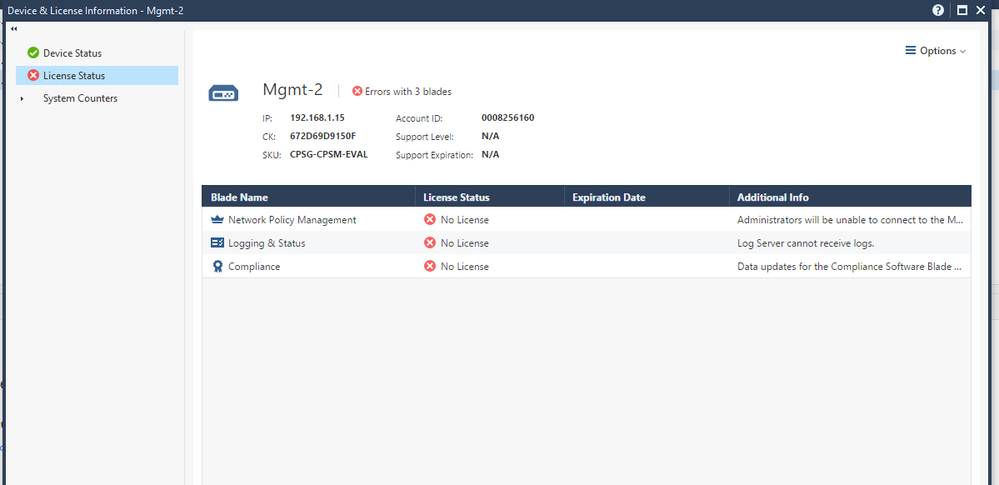Open the System Counters section

pos(80,99)
